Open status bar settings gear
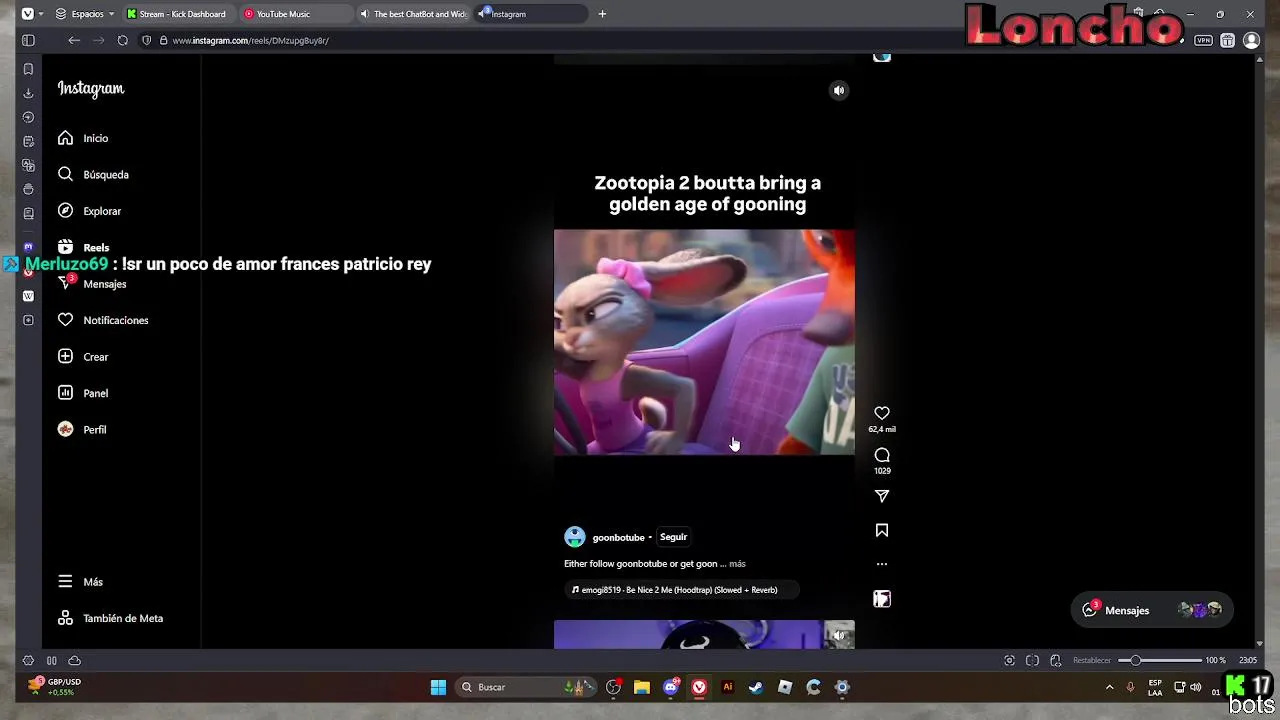Screen dimensions: 1280x720 pyautogui.click(x=28, y=660)
